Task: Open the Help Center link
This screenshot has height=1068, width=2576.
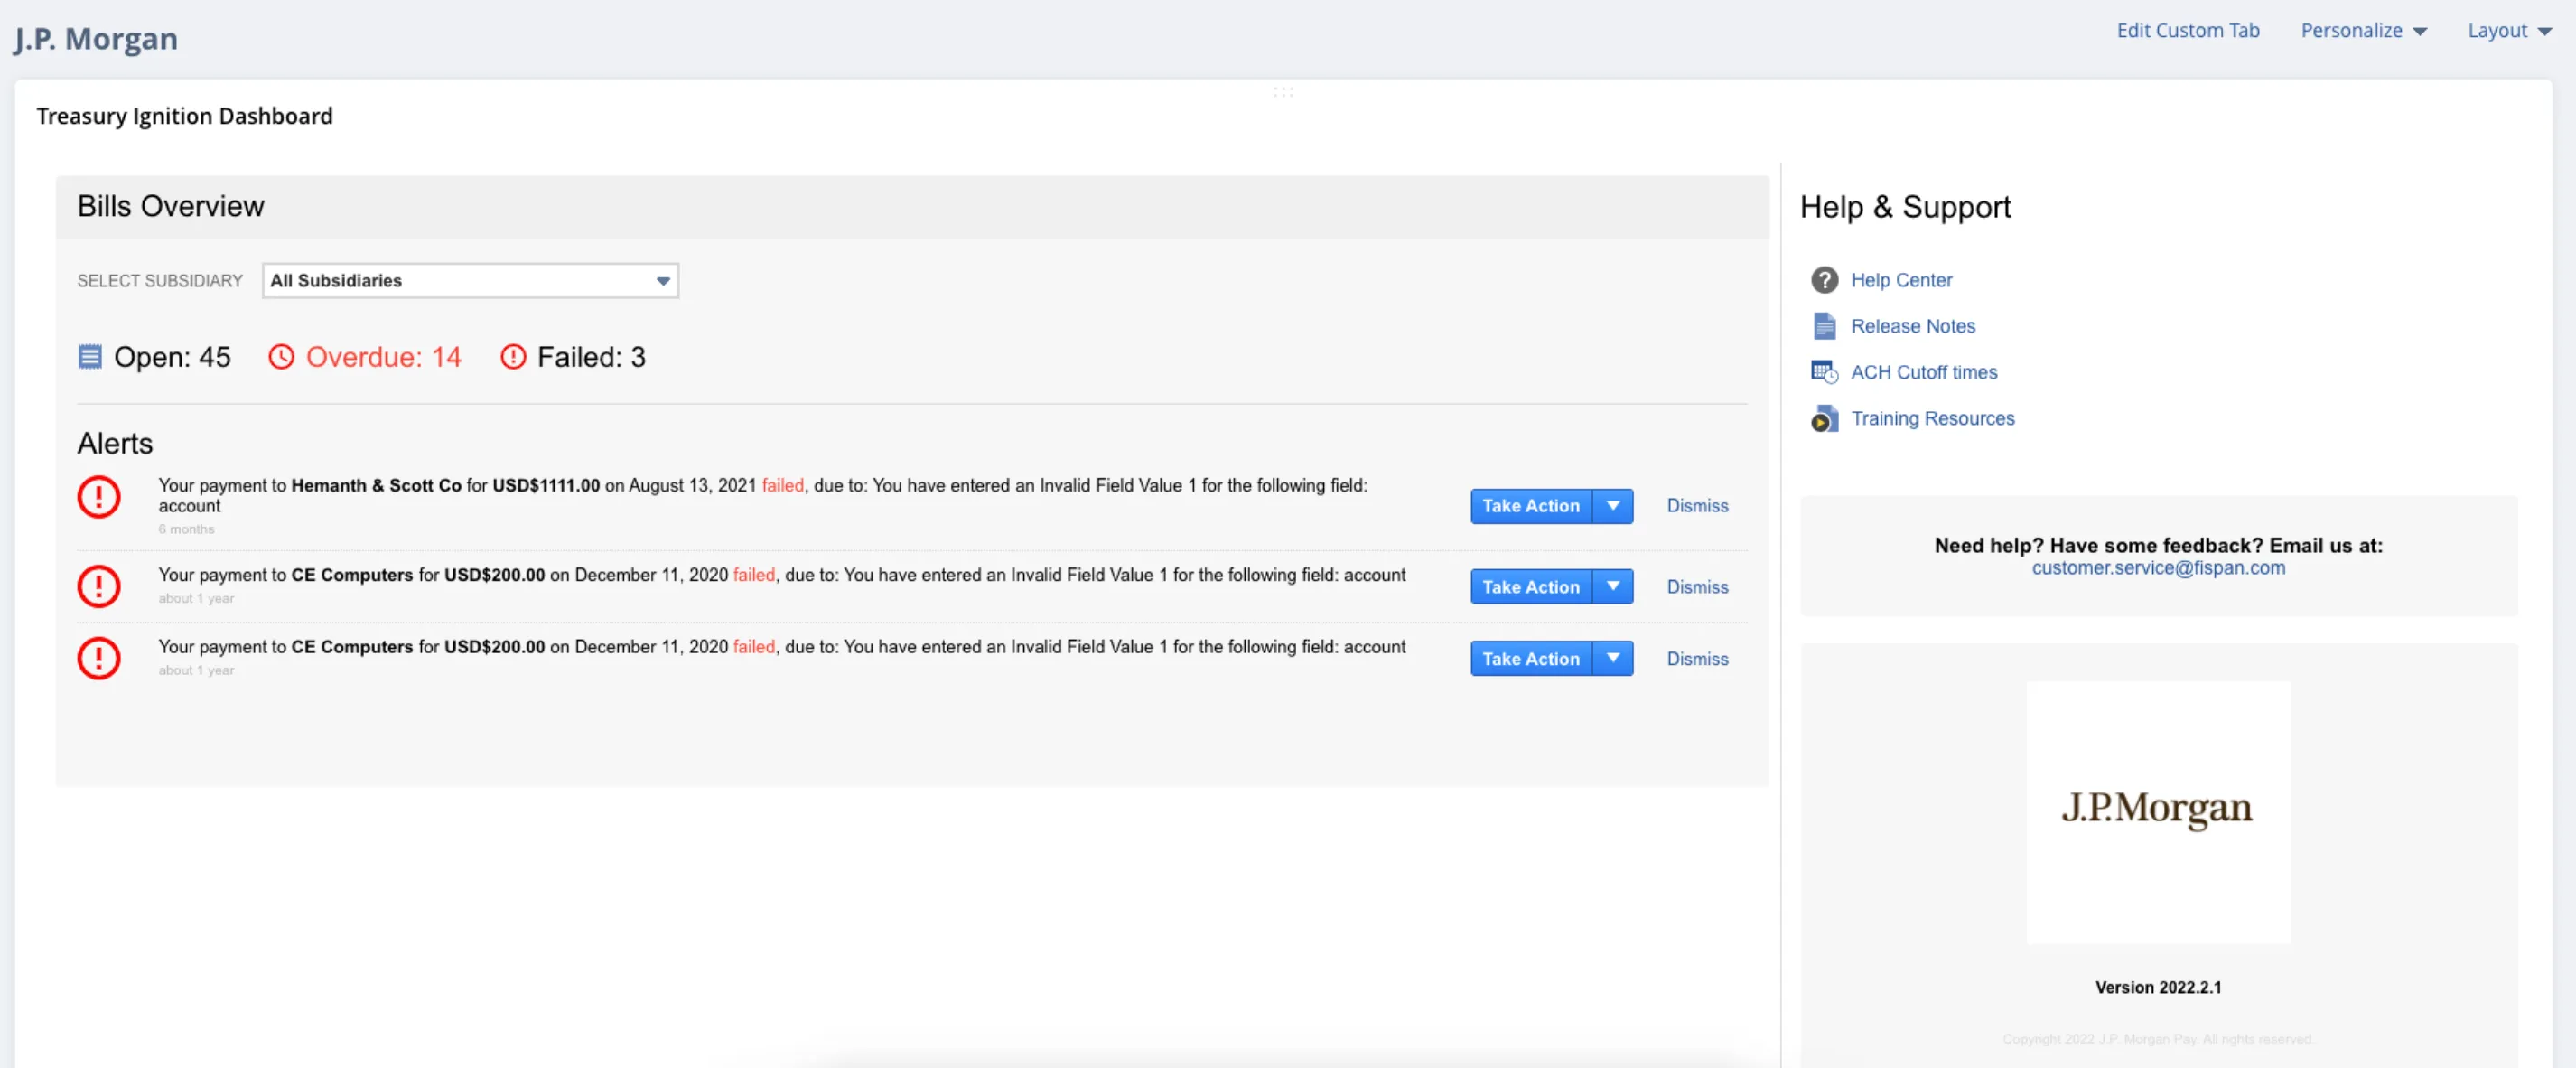Action: coord(1901,280)
